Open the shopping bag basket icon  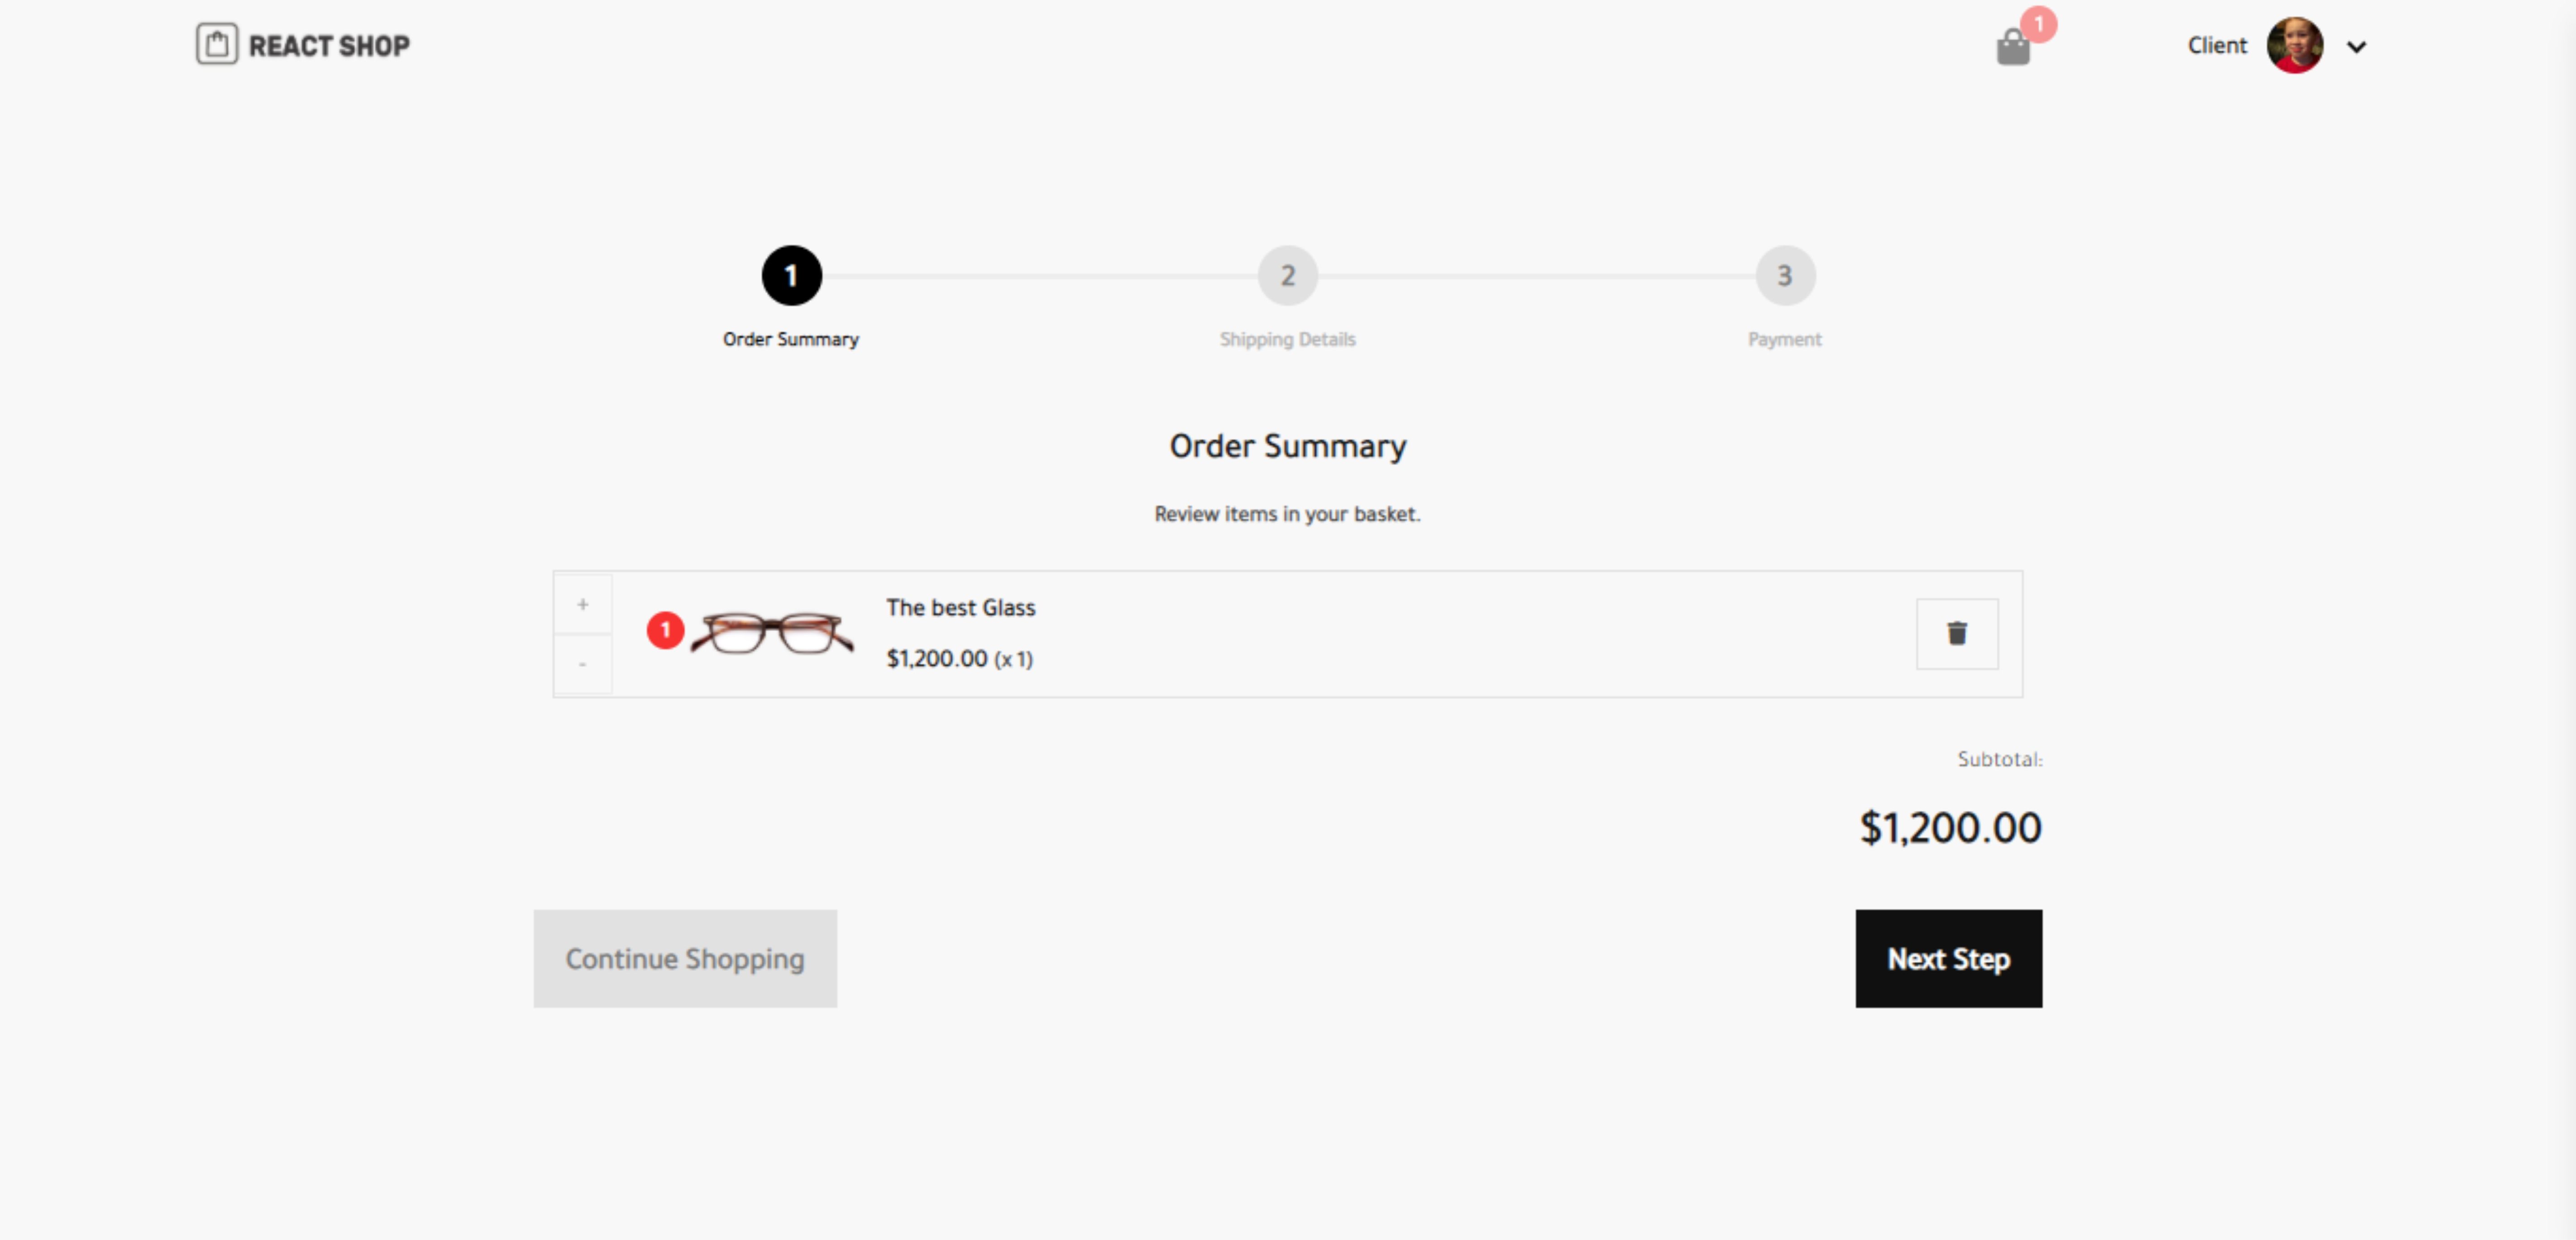[2012, 47]
